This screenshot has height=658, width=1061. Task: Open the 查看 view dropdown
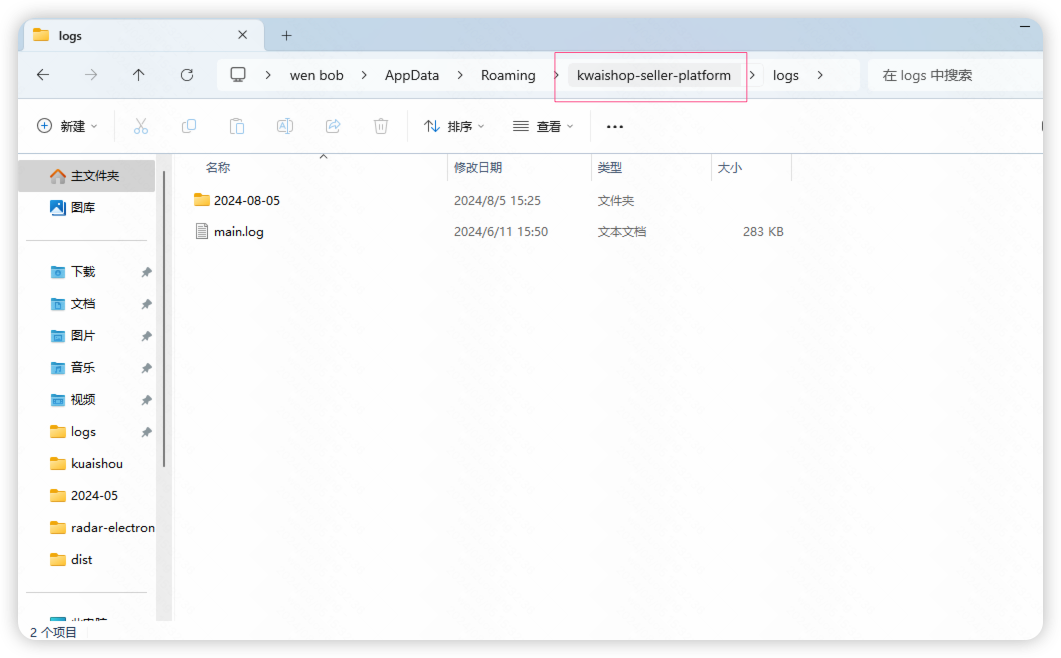(x=543, y=126)
